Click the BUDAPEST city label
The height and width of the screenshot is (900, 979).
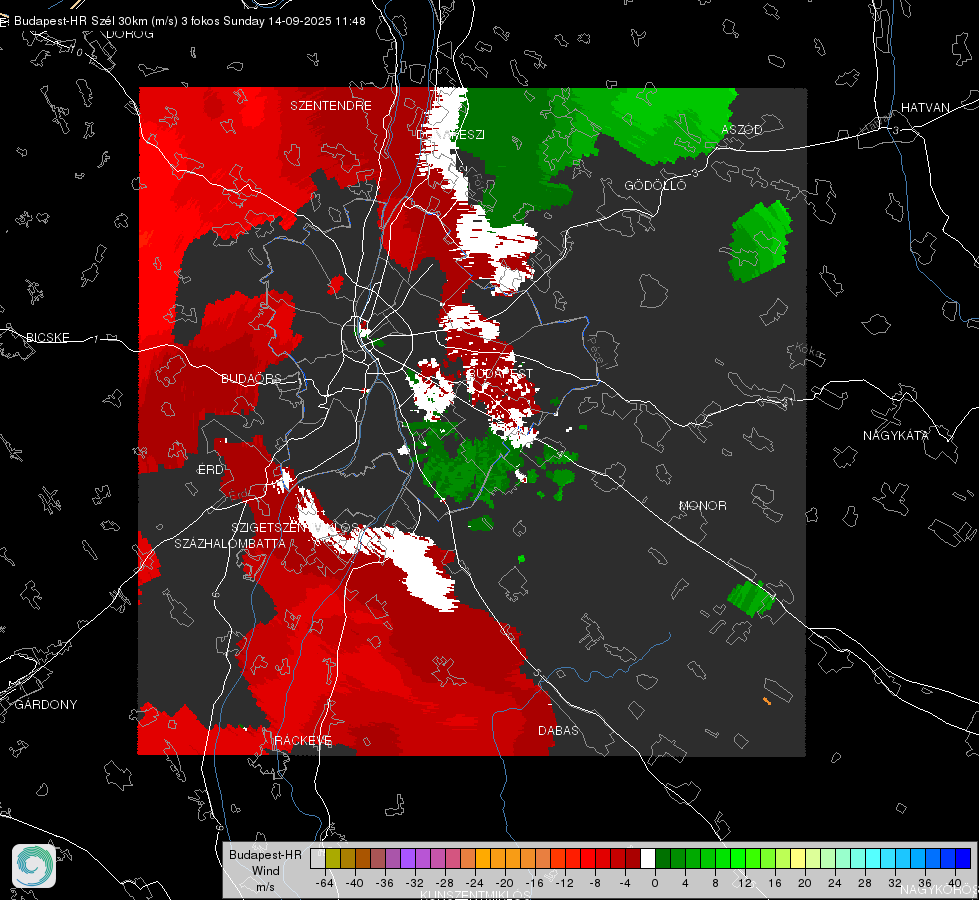(x=500, y=373)
